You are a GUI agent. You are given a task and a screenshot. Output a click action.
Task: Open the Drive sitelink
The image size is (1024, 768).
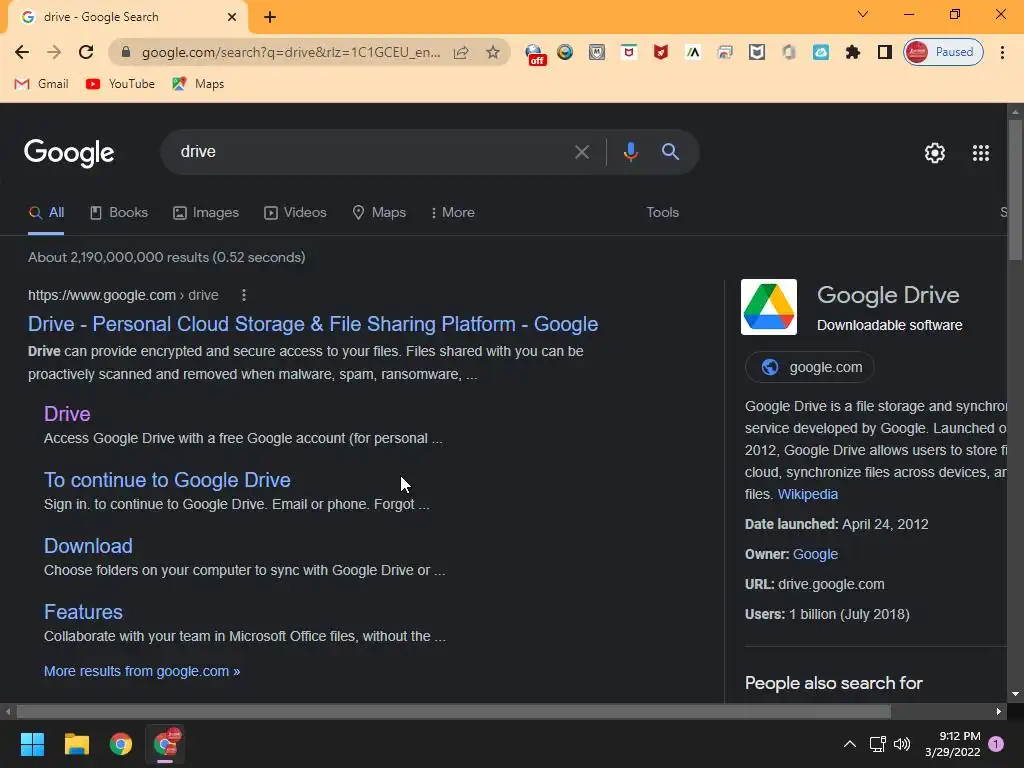pos(67,413)
